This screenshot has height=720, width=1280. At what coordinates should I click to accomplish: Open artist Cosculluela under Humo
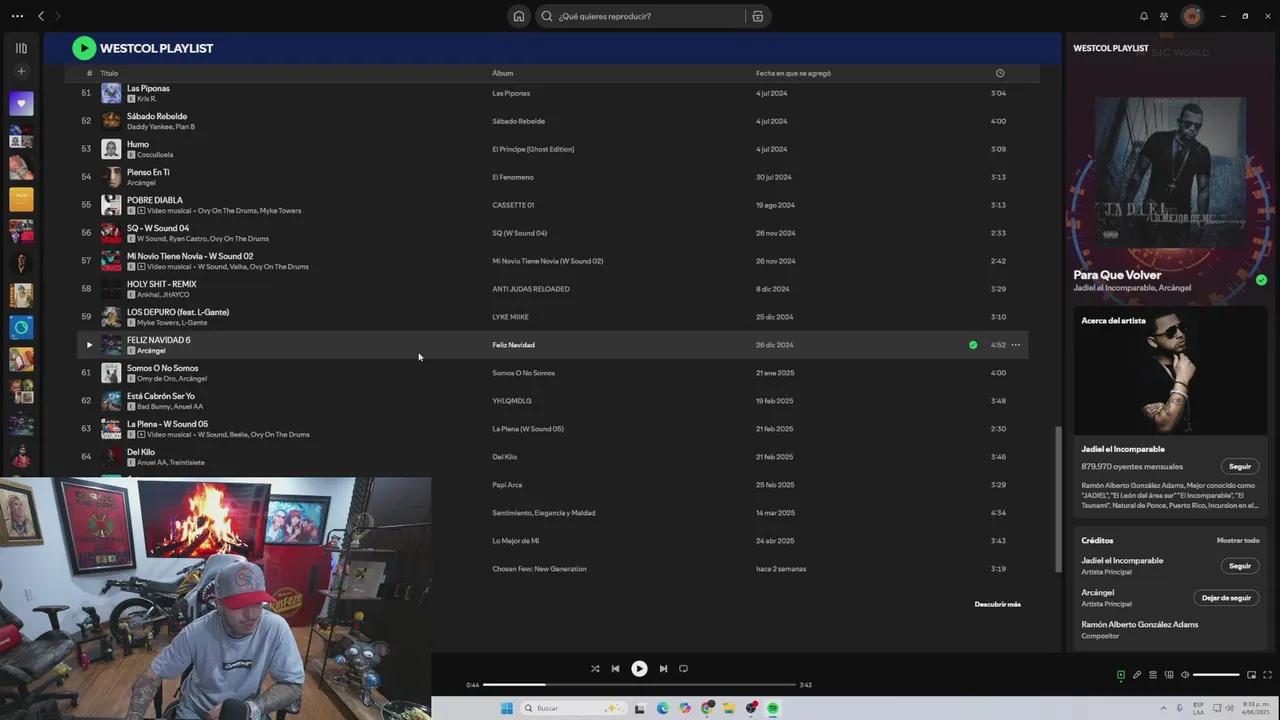tap(155, 155)
